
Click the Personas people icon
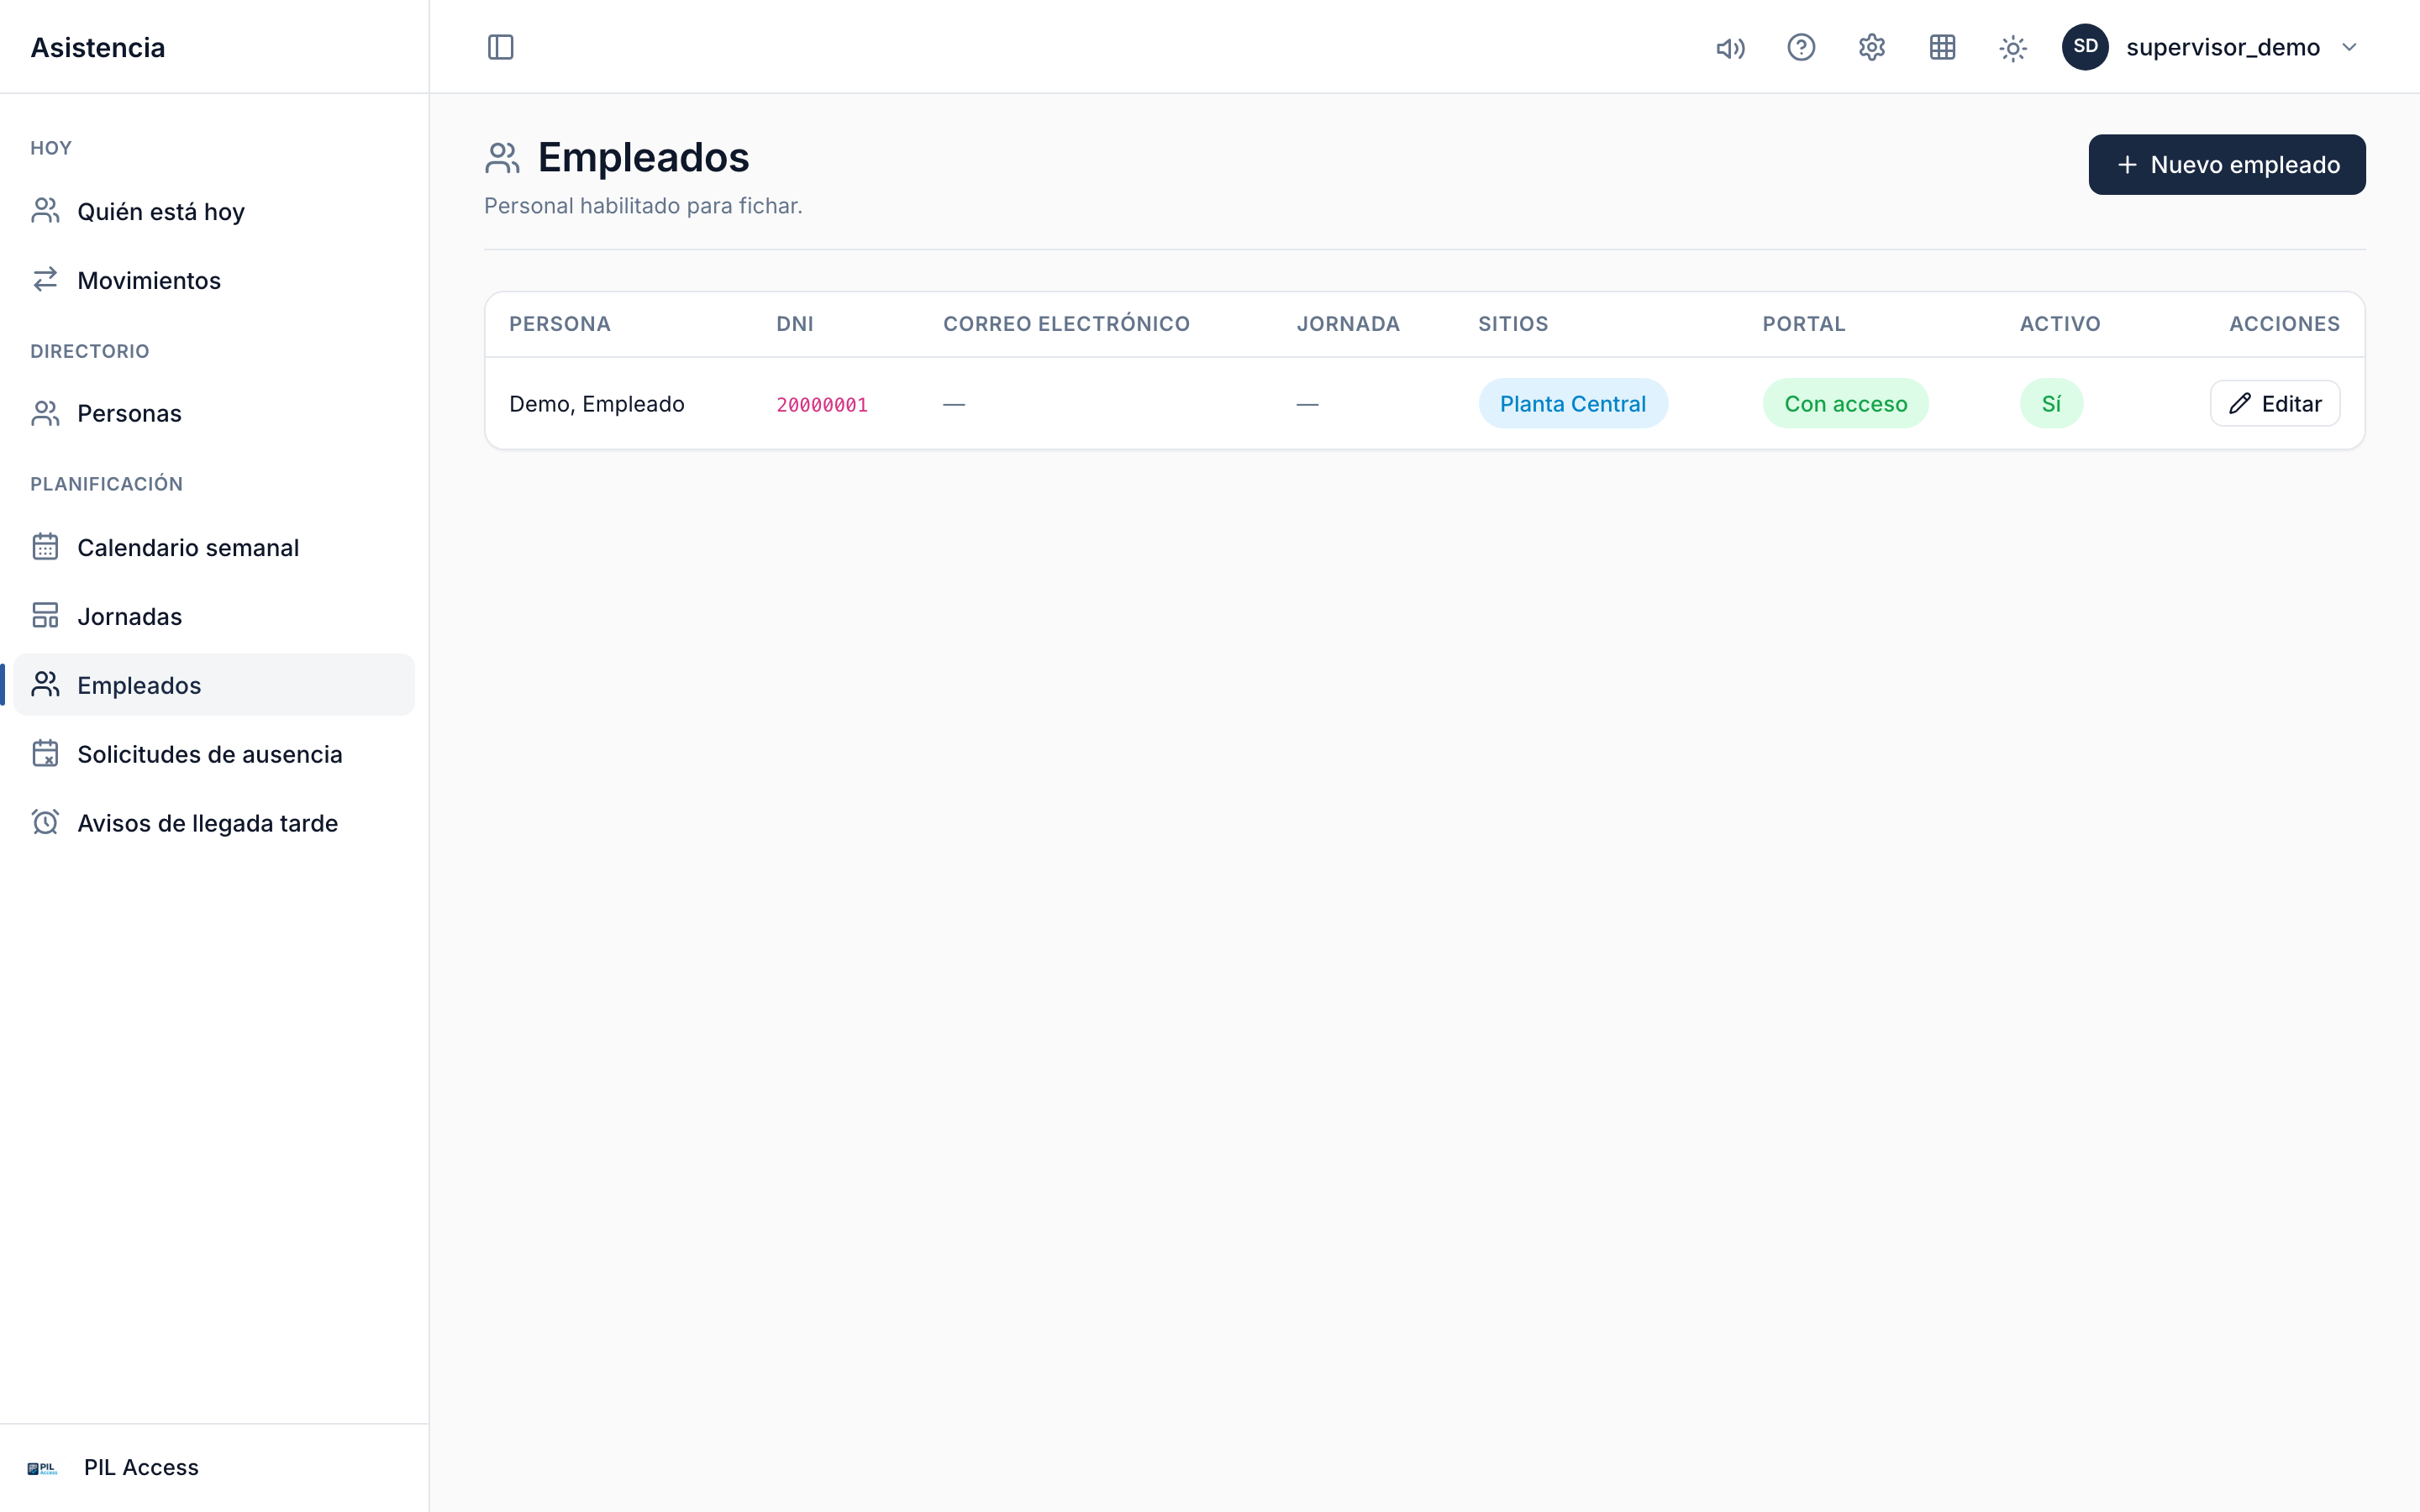pyautogui.click(x=45, y=413)
